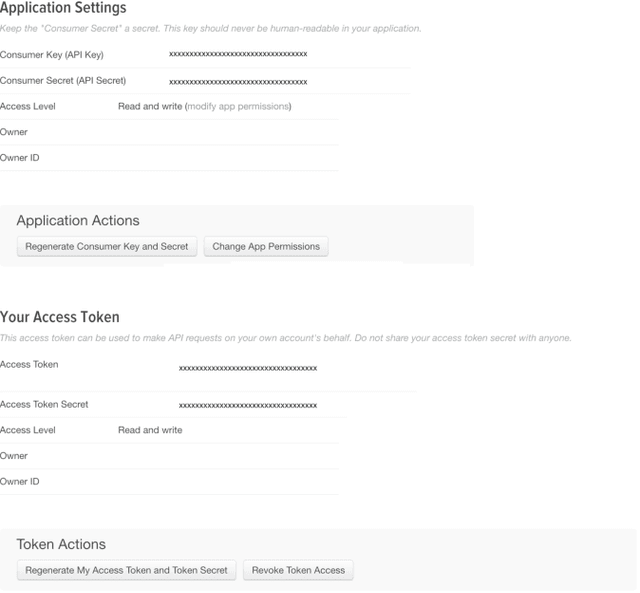Click Owner ID label under Your Access Token
The image size is (640, 593).
point(20,482)
